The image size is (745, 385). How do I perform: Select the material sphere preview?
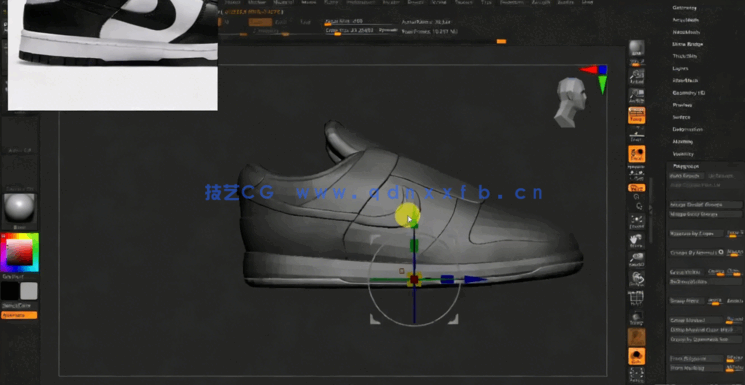tap(19, 209)
